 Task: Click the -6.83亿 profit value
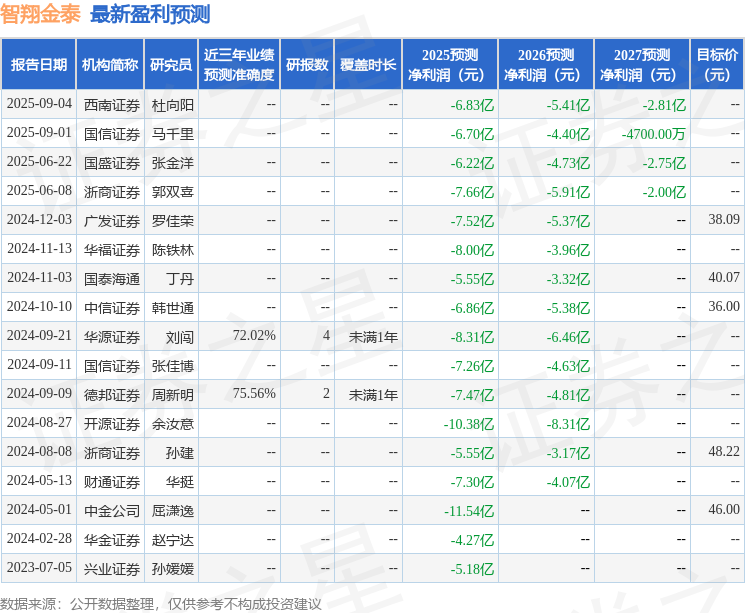pyautogui.click(x=472, y=105)
